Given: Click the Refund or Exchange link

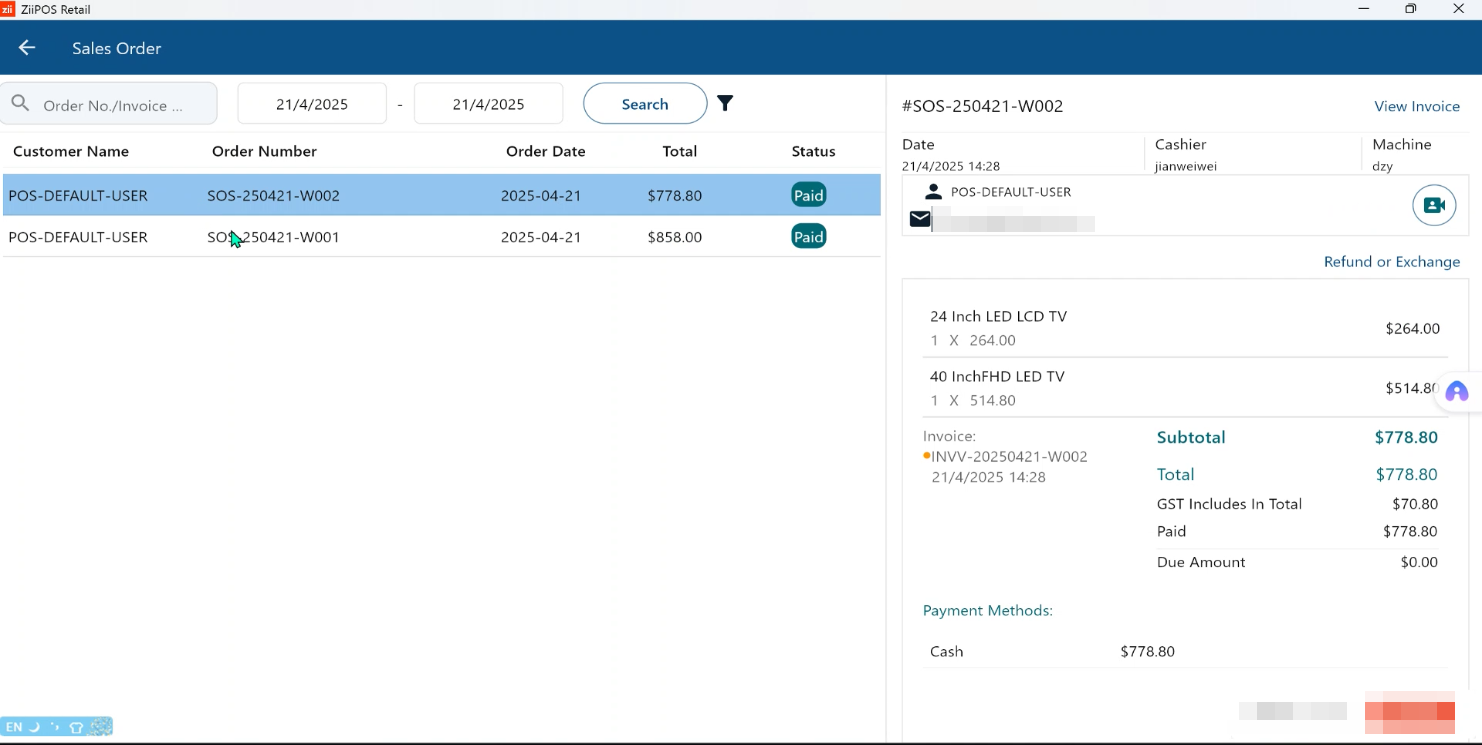Looking at the screenshot, I should [1391, 262].
